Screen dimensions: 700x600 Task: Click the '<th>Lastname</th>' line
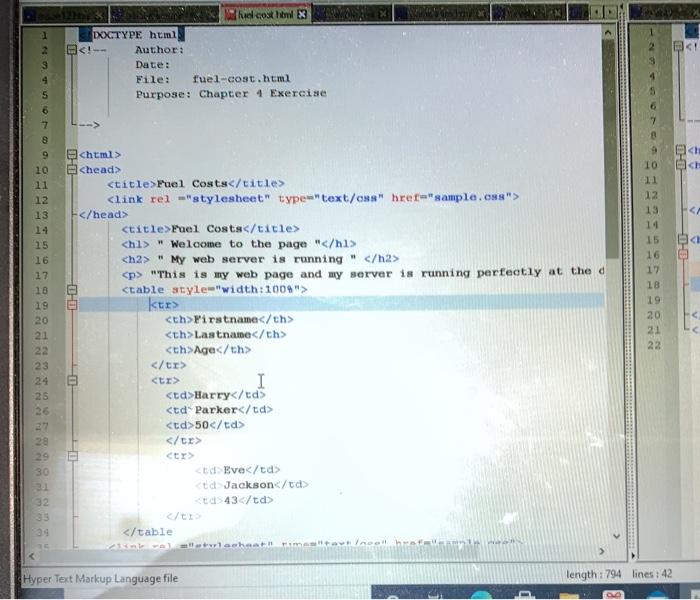click(x=225, y=335)
